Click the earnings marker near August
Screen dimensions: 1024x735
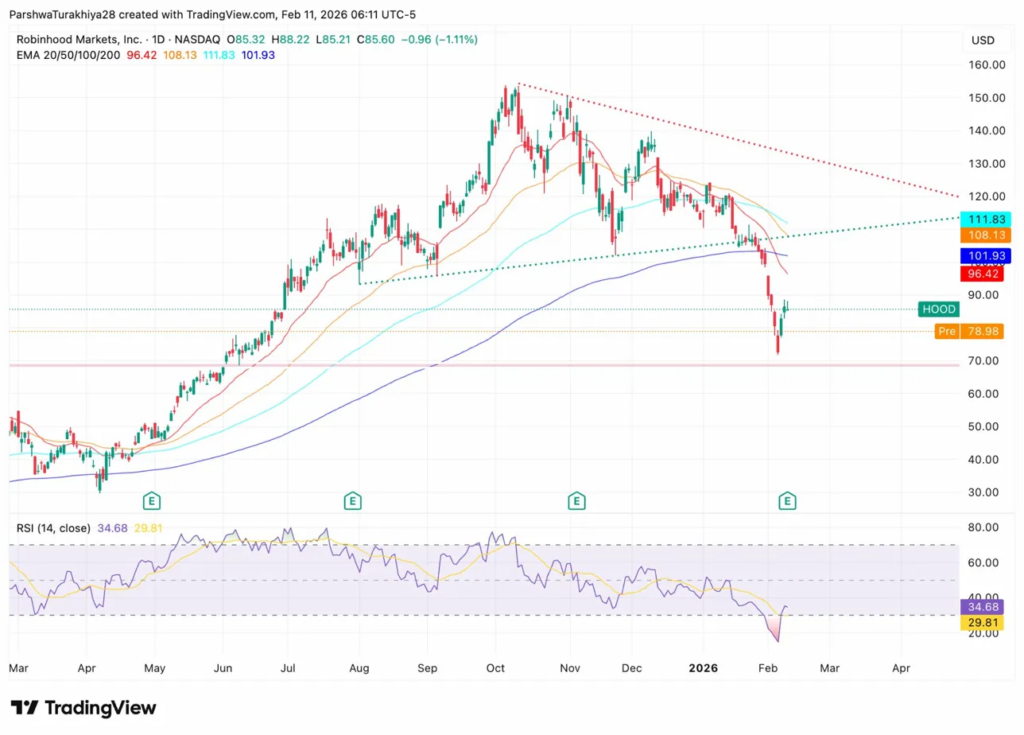pyautogui.click(x=352, y=499)
